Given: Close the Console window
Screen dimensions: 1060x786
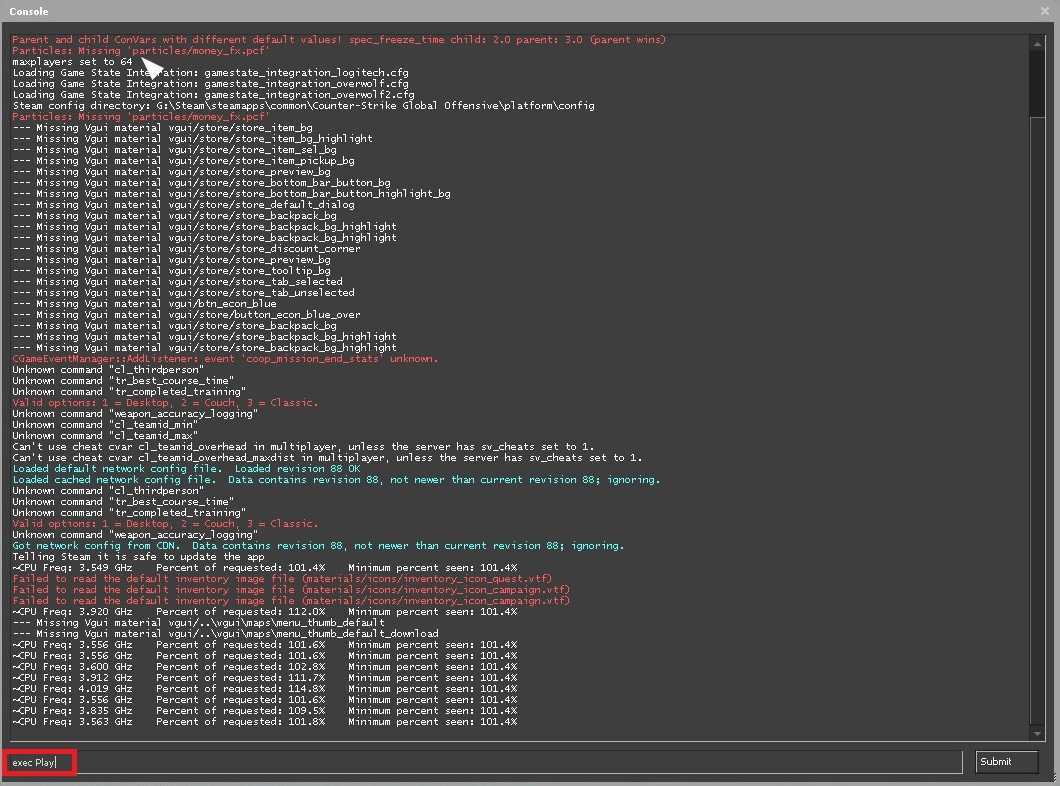Looking at the screenshot, I should point(1045,11).
